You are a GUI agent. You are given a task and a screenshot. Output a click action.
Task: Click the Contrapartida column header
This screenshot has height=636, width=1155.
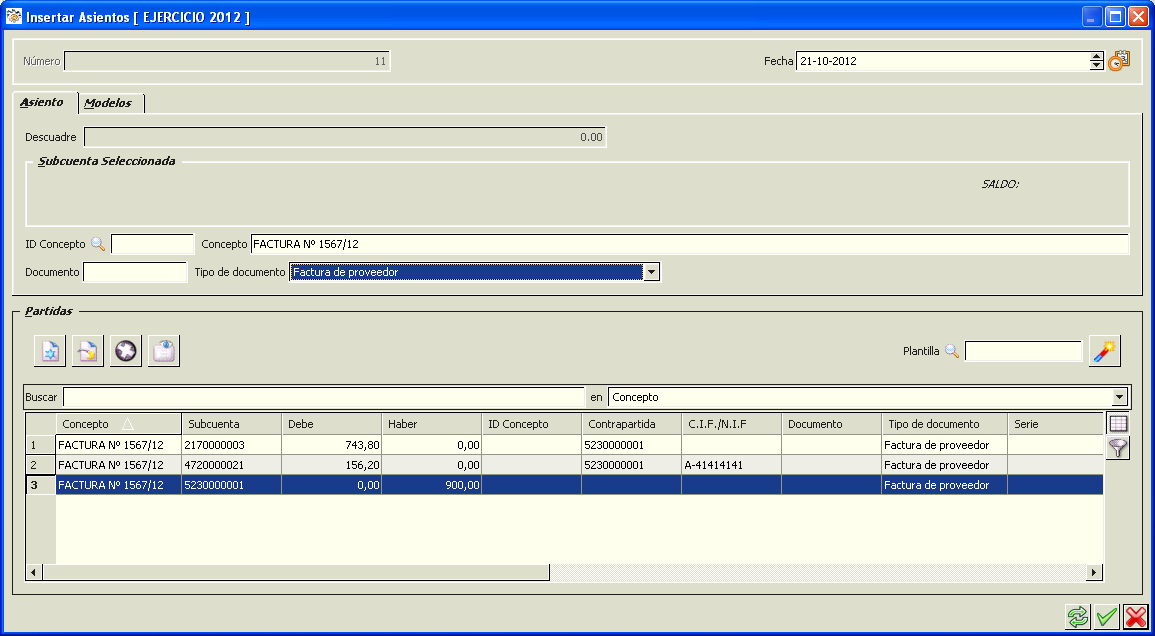tap(631, 424)
